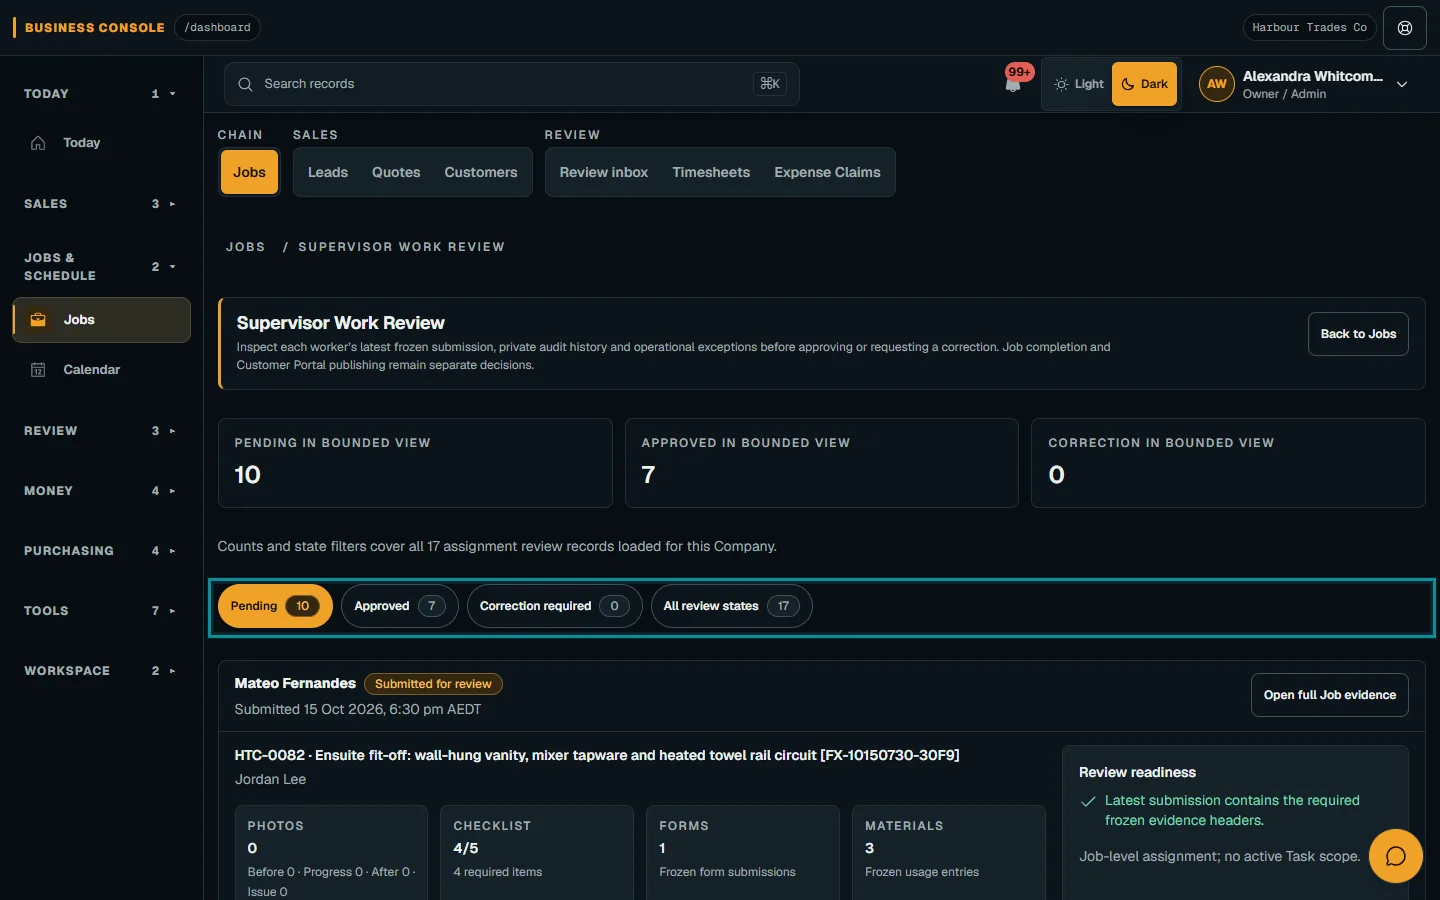Expand the PURCHASING sidebar section

pyautogui.click(x=100, y=551)
